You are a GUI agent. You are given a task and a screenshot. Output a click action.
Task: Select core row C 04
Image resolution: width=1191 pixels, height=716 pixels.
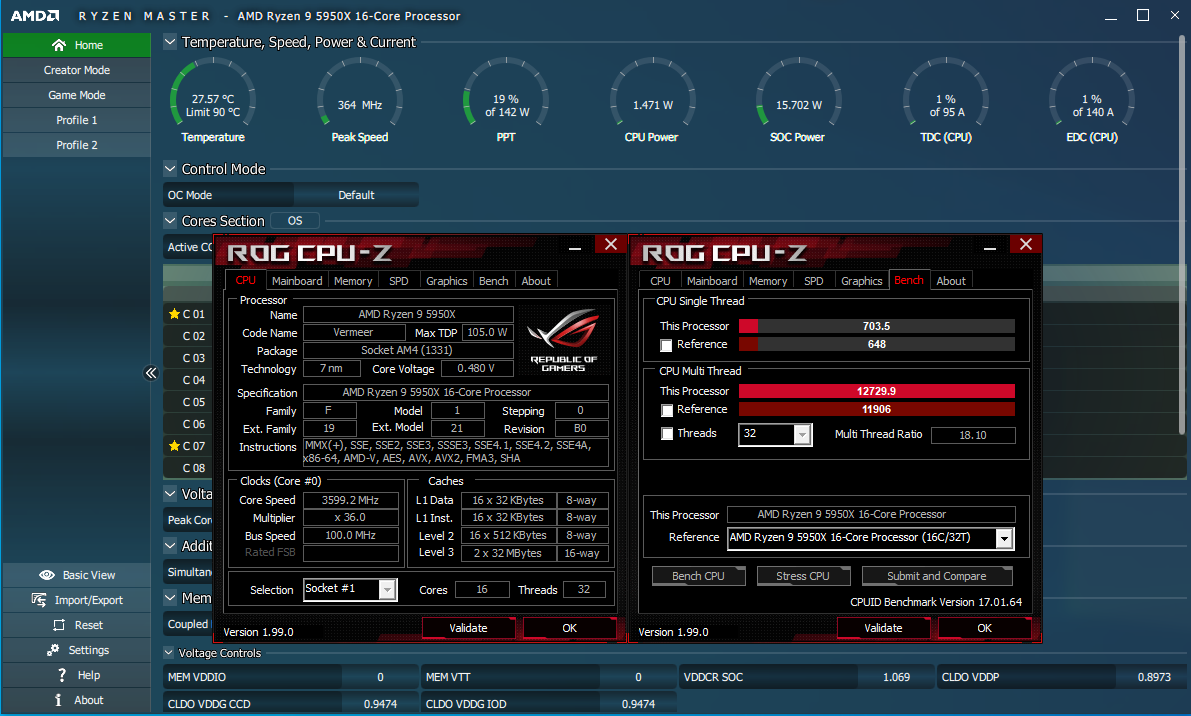tap(190, 380)
